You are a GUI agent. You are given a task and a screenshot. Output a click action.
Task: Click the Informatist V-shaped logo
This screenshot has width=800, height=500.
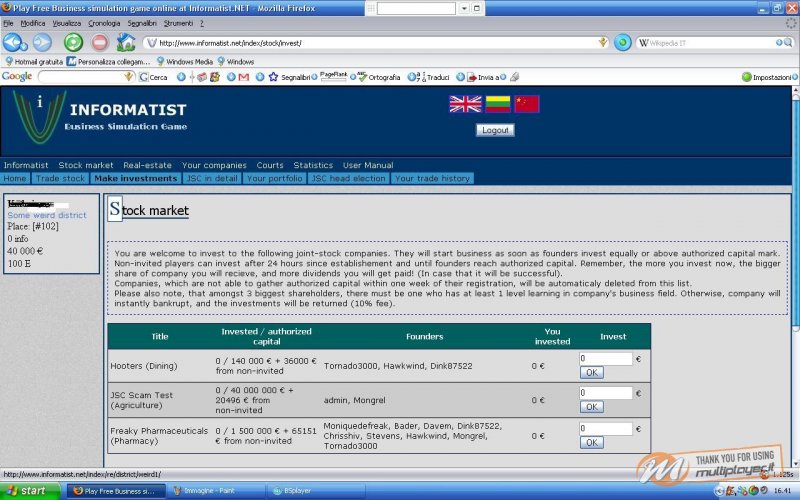[x=39, y=117]
